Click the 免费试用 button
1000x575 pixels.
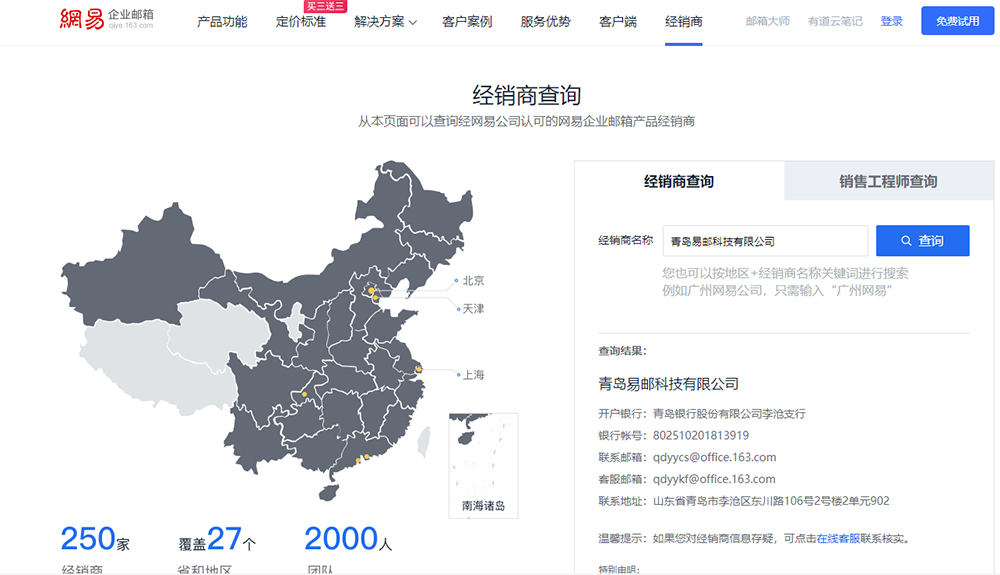click(957, 21)
